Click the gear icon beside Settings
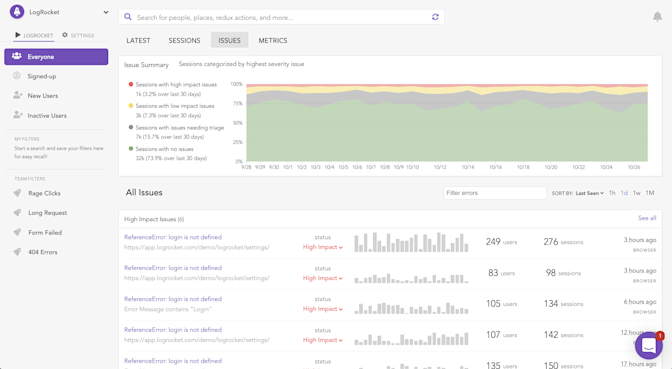This screenshot has width=672, height=369. [x=65, y=35]
